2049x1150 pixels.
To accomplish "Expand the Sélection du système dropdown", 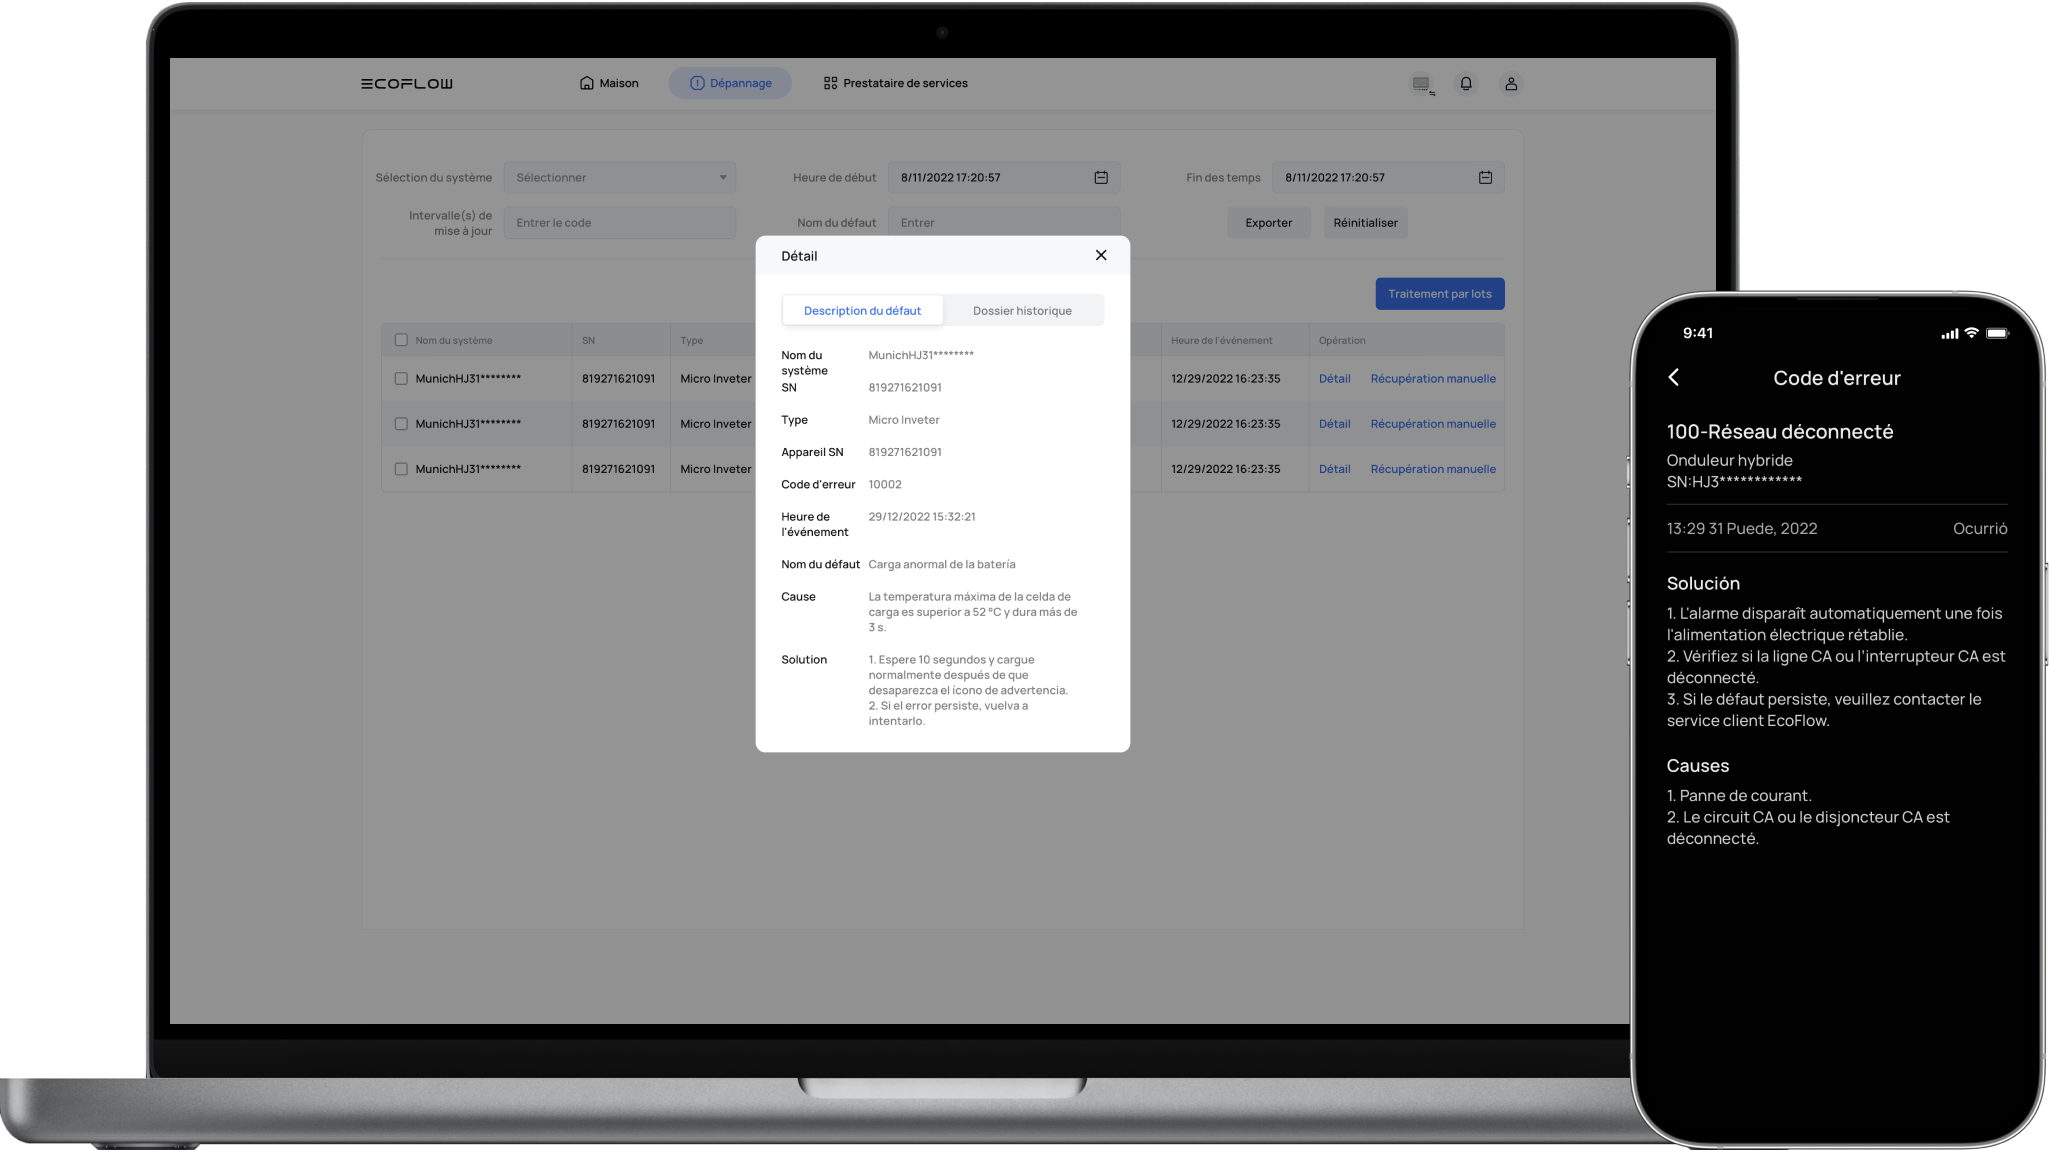I will [x=620, y=178].
